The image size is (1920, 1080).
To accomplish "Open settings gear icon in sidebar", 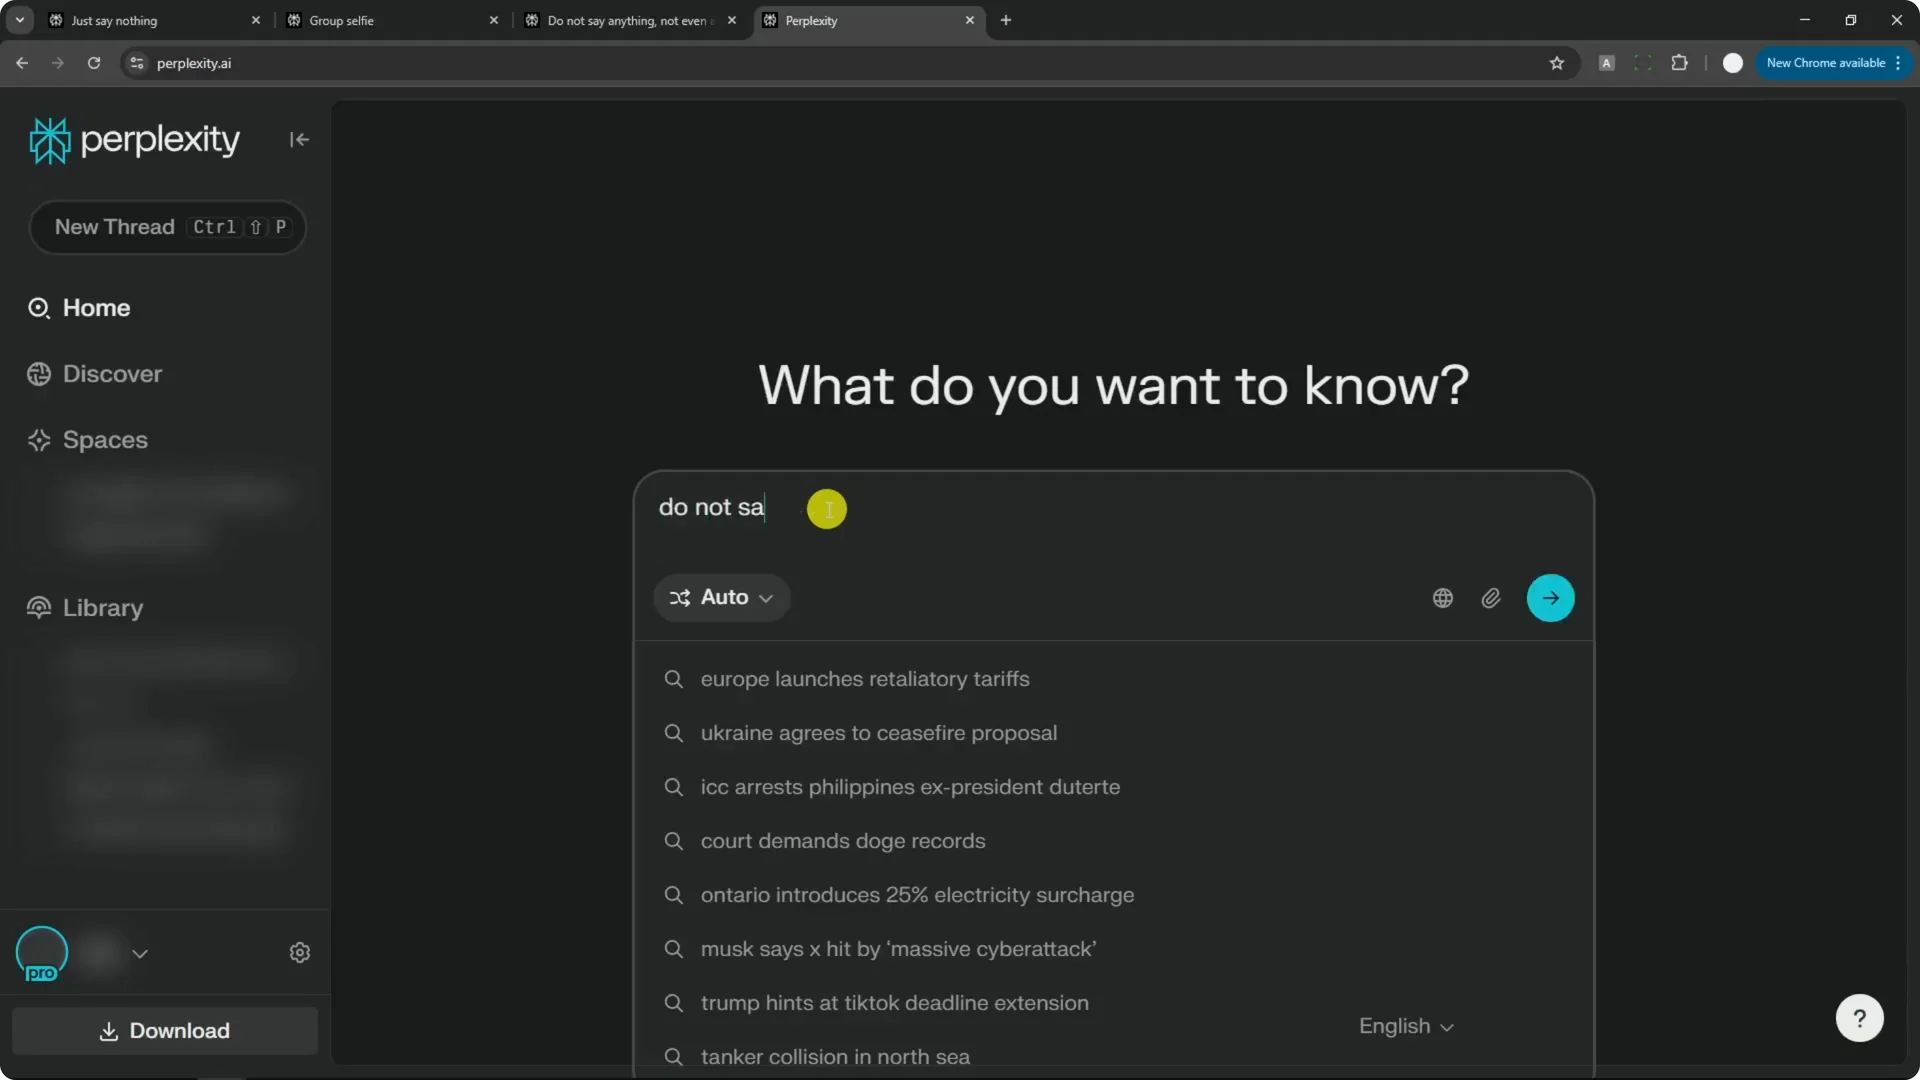I will point(300,953).
